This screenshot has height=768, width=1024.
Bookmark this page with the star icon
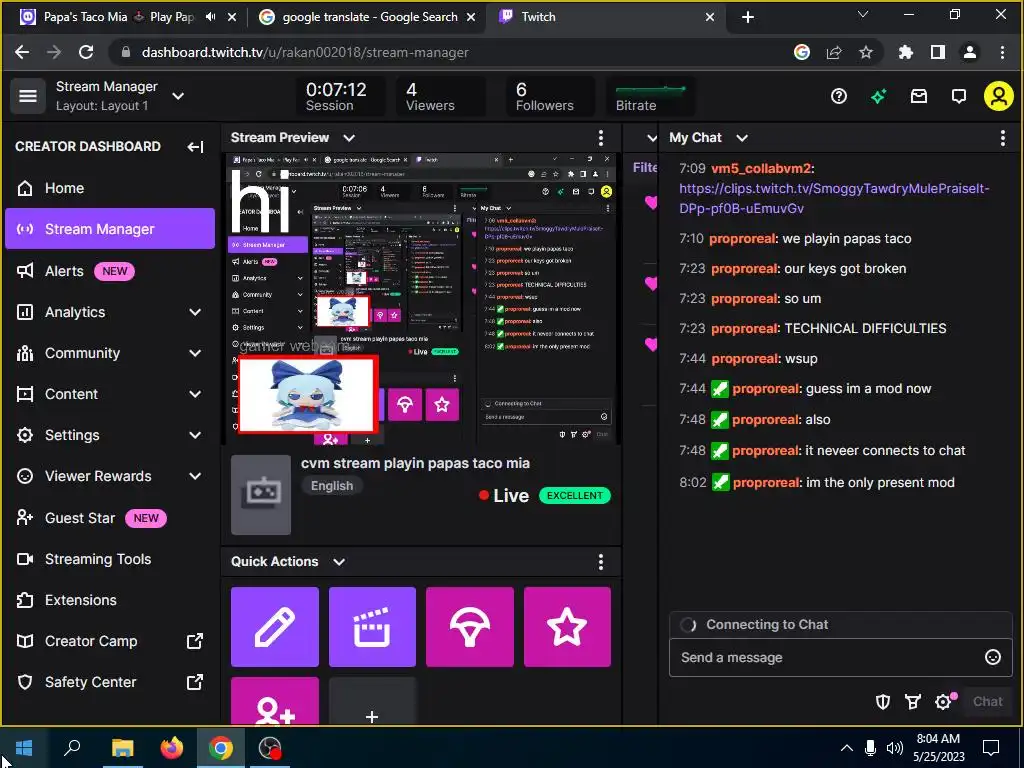pos(866,52)
